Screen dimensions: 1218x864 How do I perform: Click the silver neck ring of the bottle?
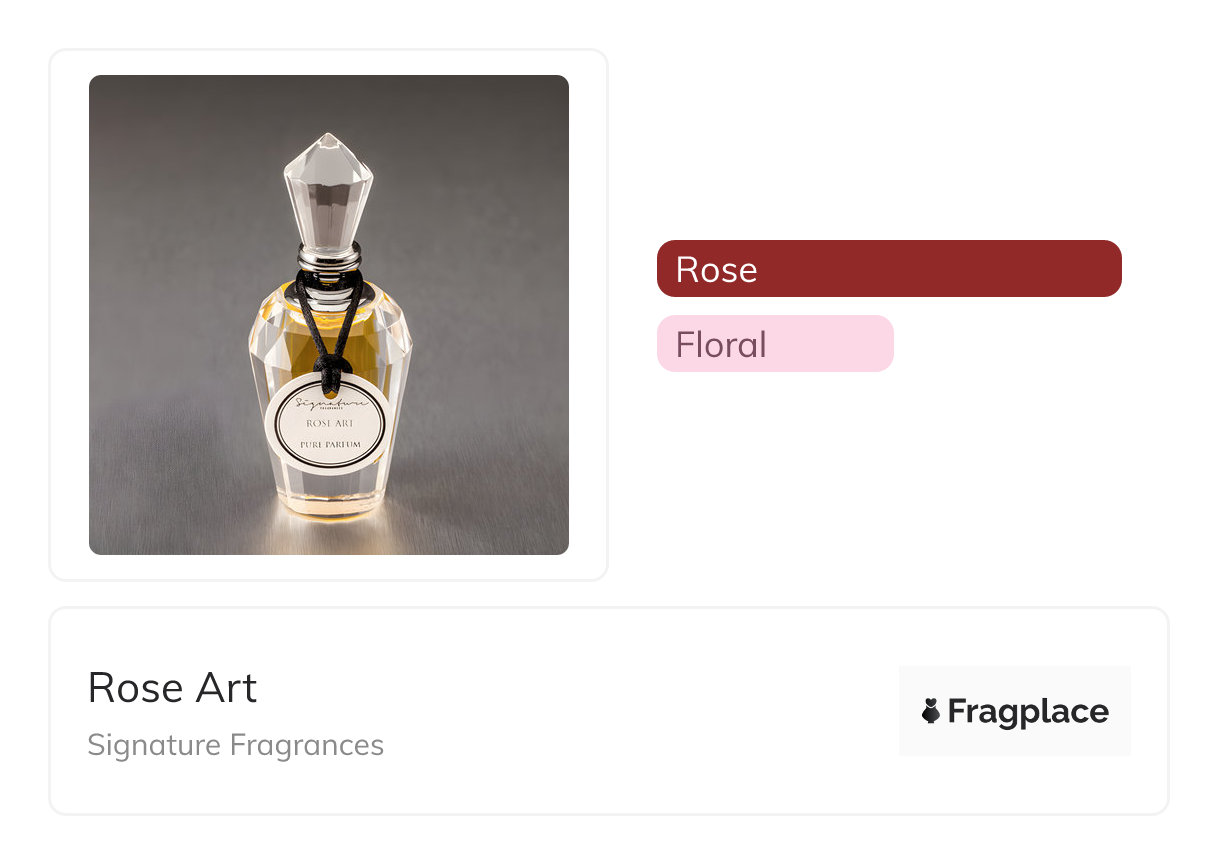coord(329,257)
